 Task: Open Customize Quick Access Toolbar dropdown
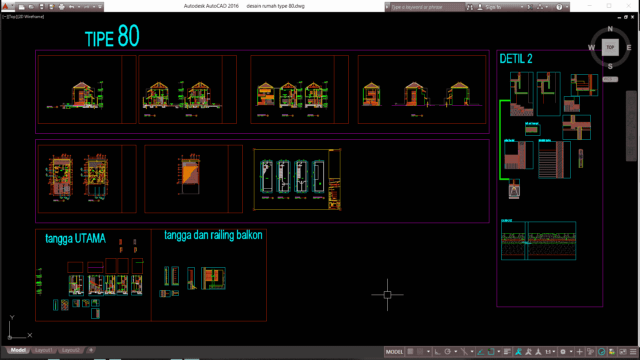pos(100,7)
